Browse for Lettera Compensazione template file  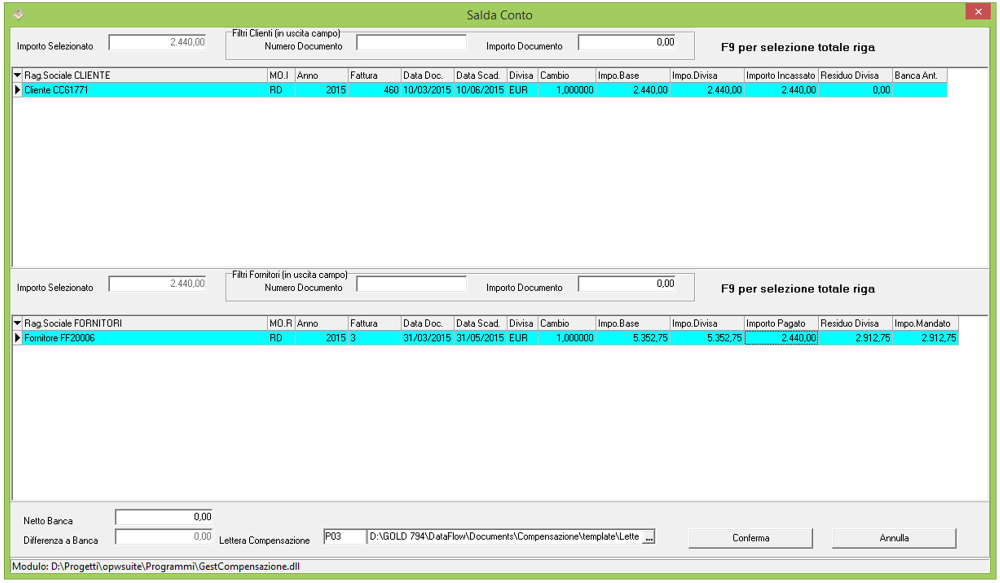pos(649,538)
